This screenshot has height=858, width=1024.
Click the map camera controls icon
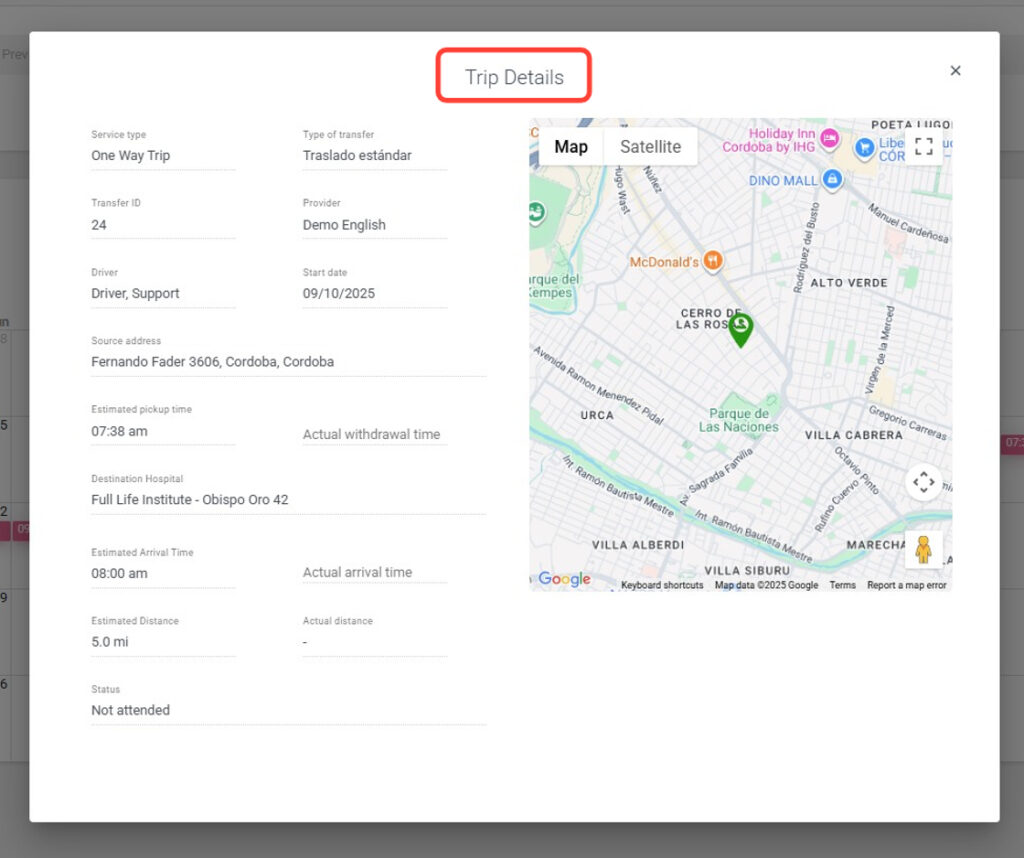[923, 482]
